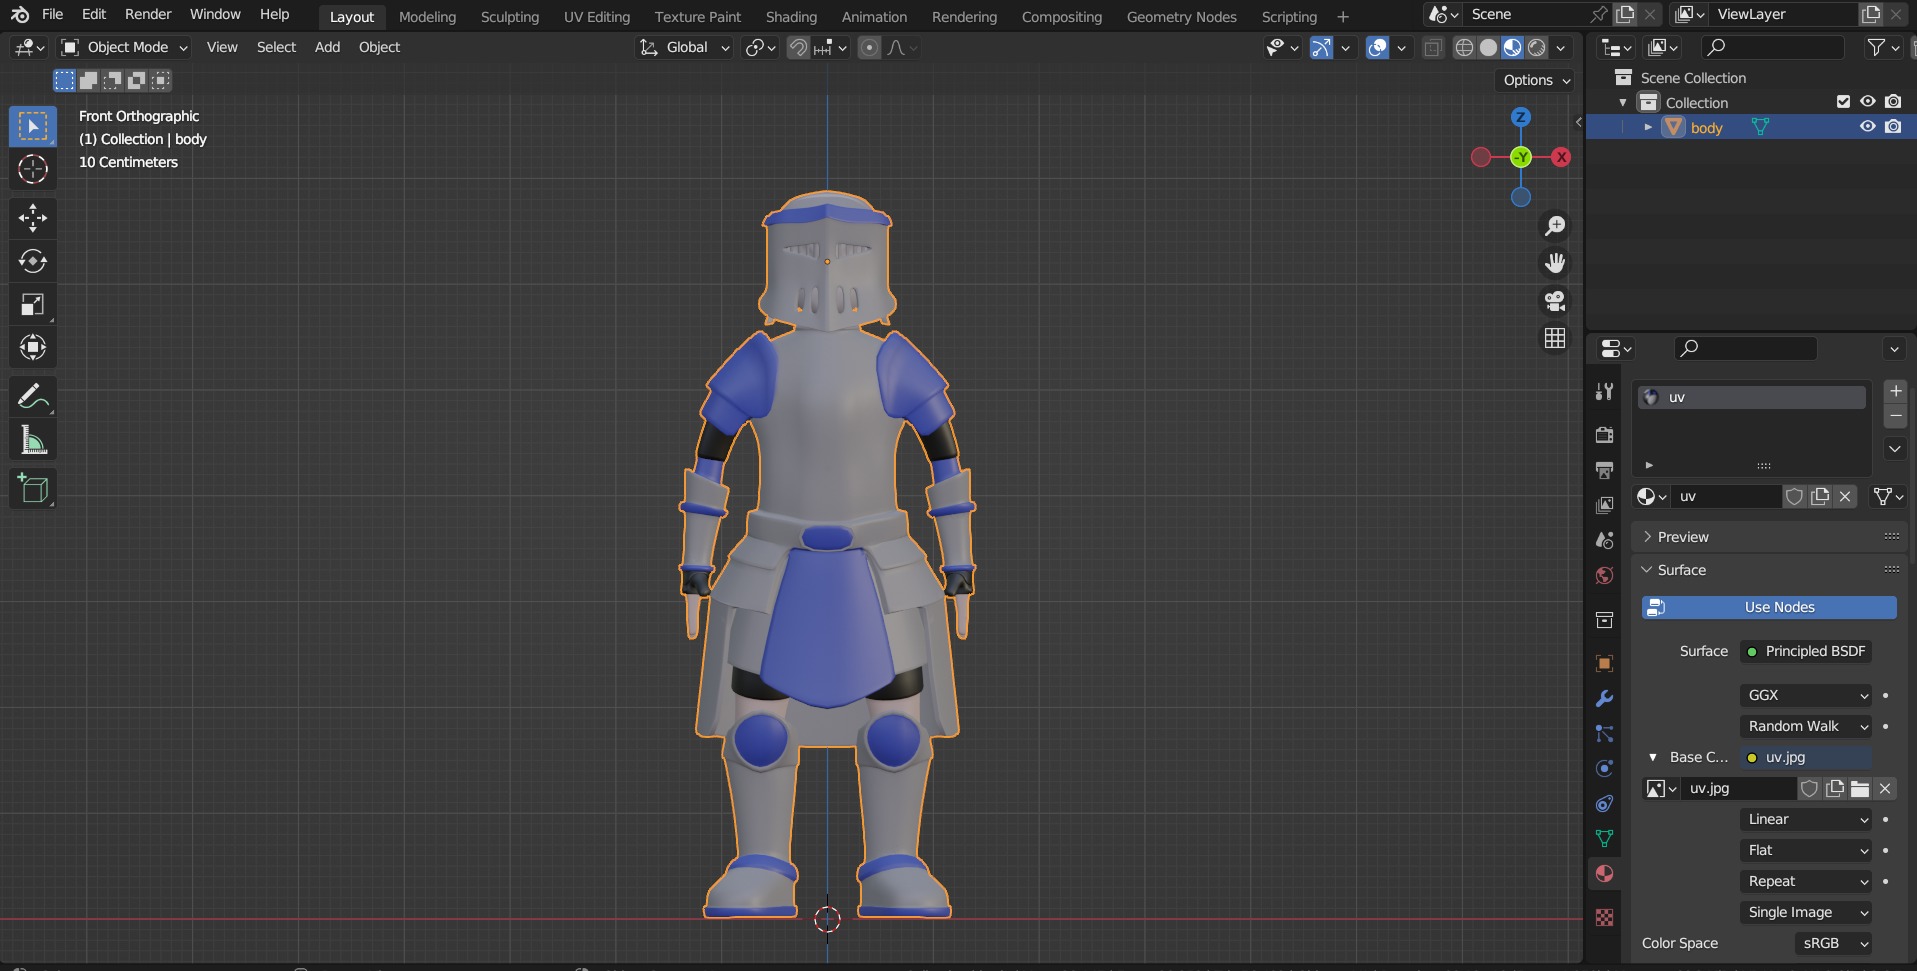
Task: Click the X axis on navigation gizmo
Action: (1561, 157)
